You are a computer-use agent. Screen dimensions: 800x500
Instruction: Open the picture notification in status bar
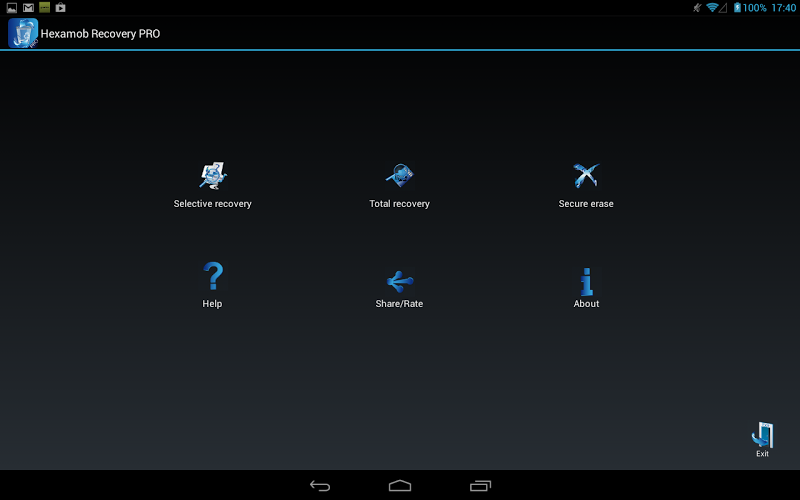coord(12,8)
